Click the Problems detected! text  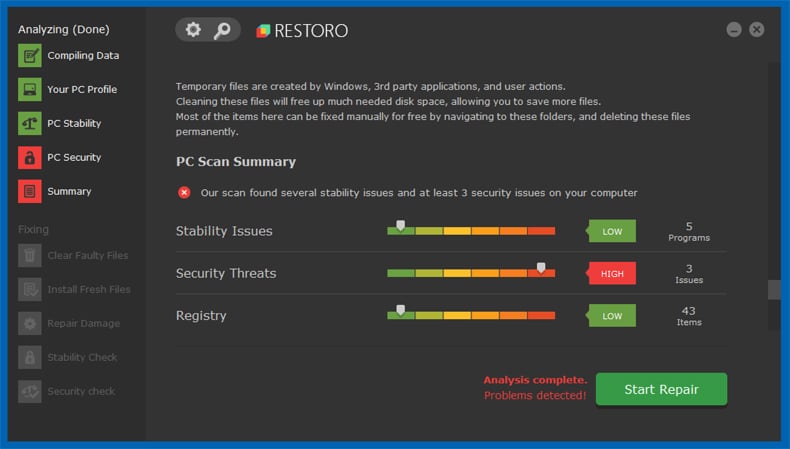click(535, 396)
